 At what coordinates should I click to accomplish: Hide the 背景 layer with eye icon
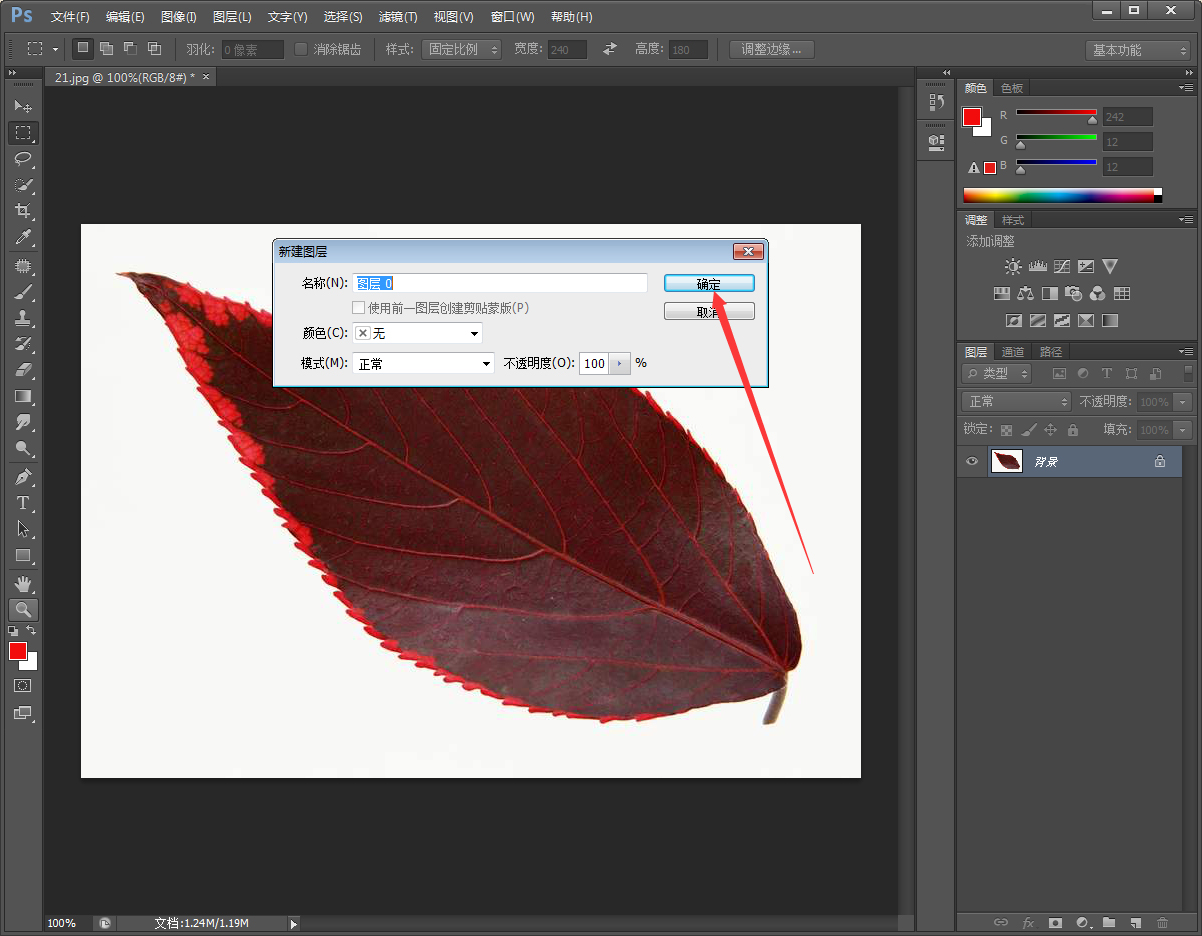pos(971,461)
